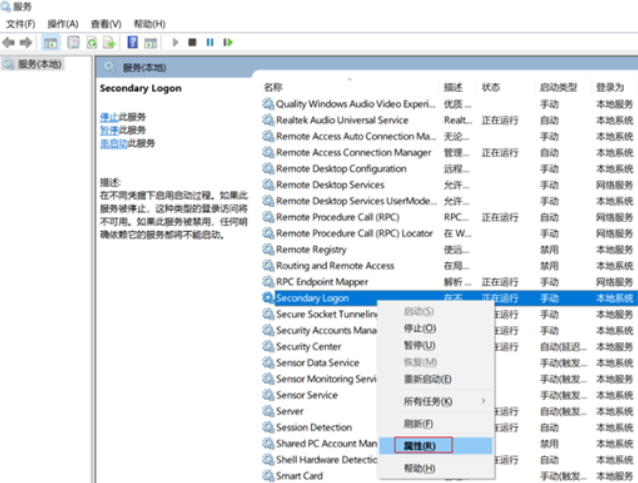638x483 pixels.
Task: Click the Forward arrow toolbar icon
Action: pos(26,42)
